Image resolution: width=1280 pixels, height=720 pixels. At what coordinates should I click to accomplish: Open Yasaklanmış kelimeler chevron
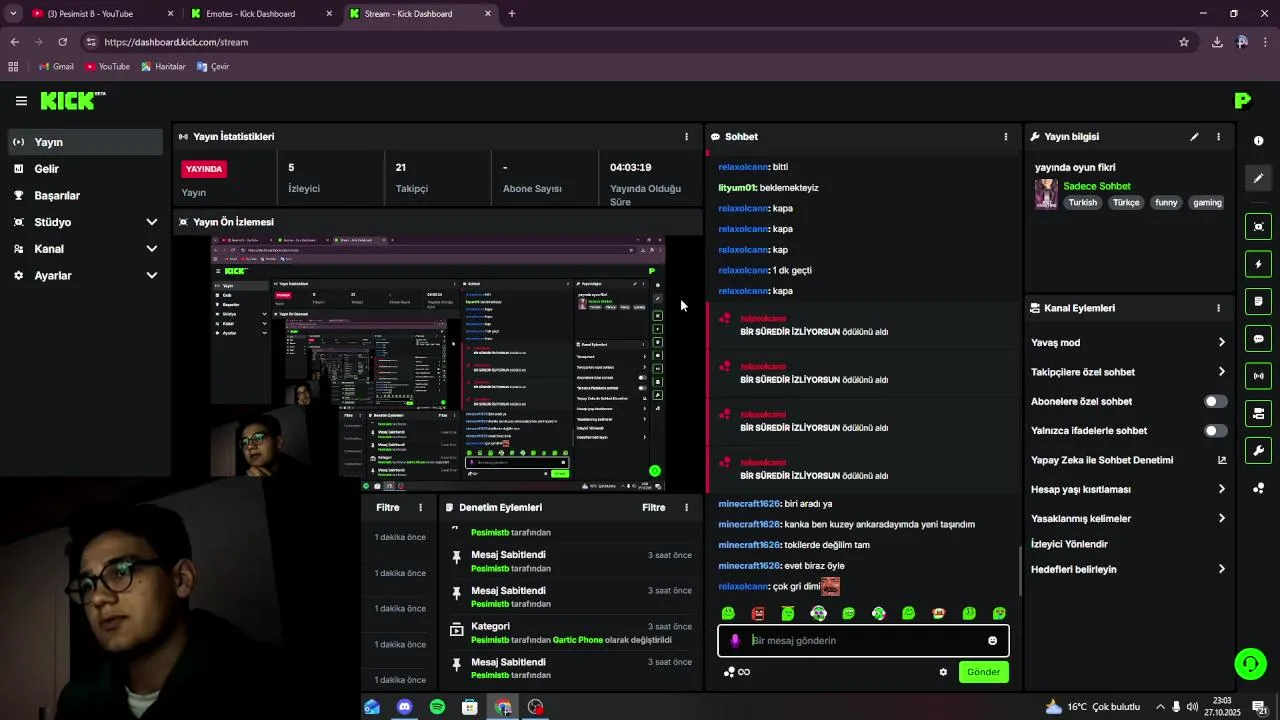[x=1221, y=519]
